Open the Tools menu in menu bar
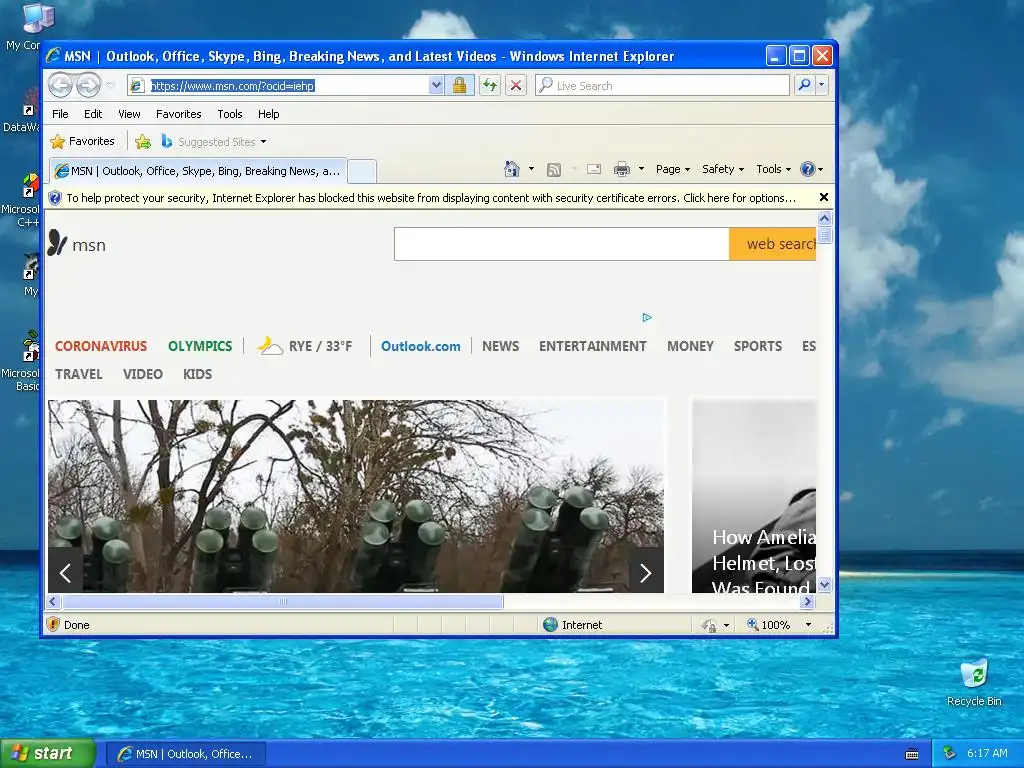 click(x=230, y=114)
